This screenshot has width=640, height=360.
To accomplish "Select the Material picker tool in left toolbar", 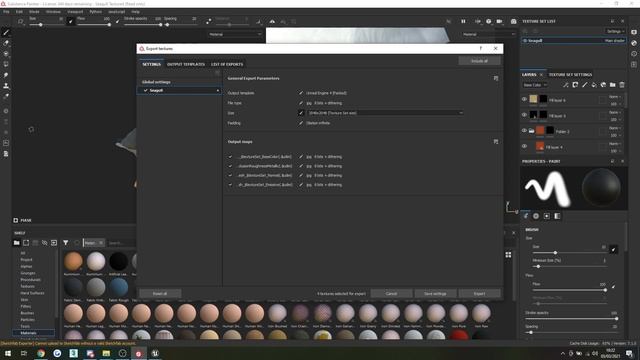I will point(6,96).
